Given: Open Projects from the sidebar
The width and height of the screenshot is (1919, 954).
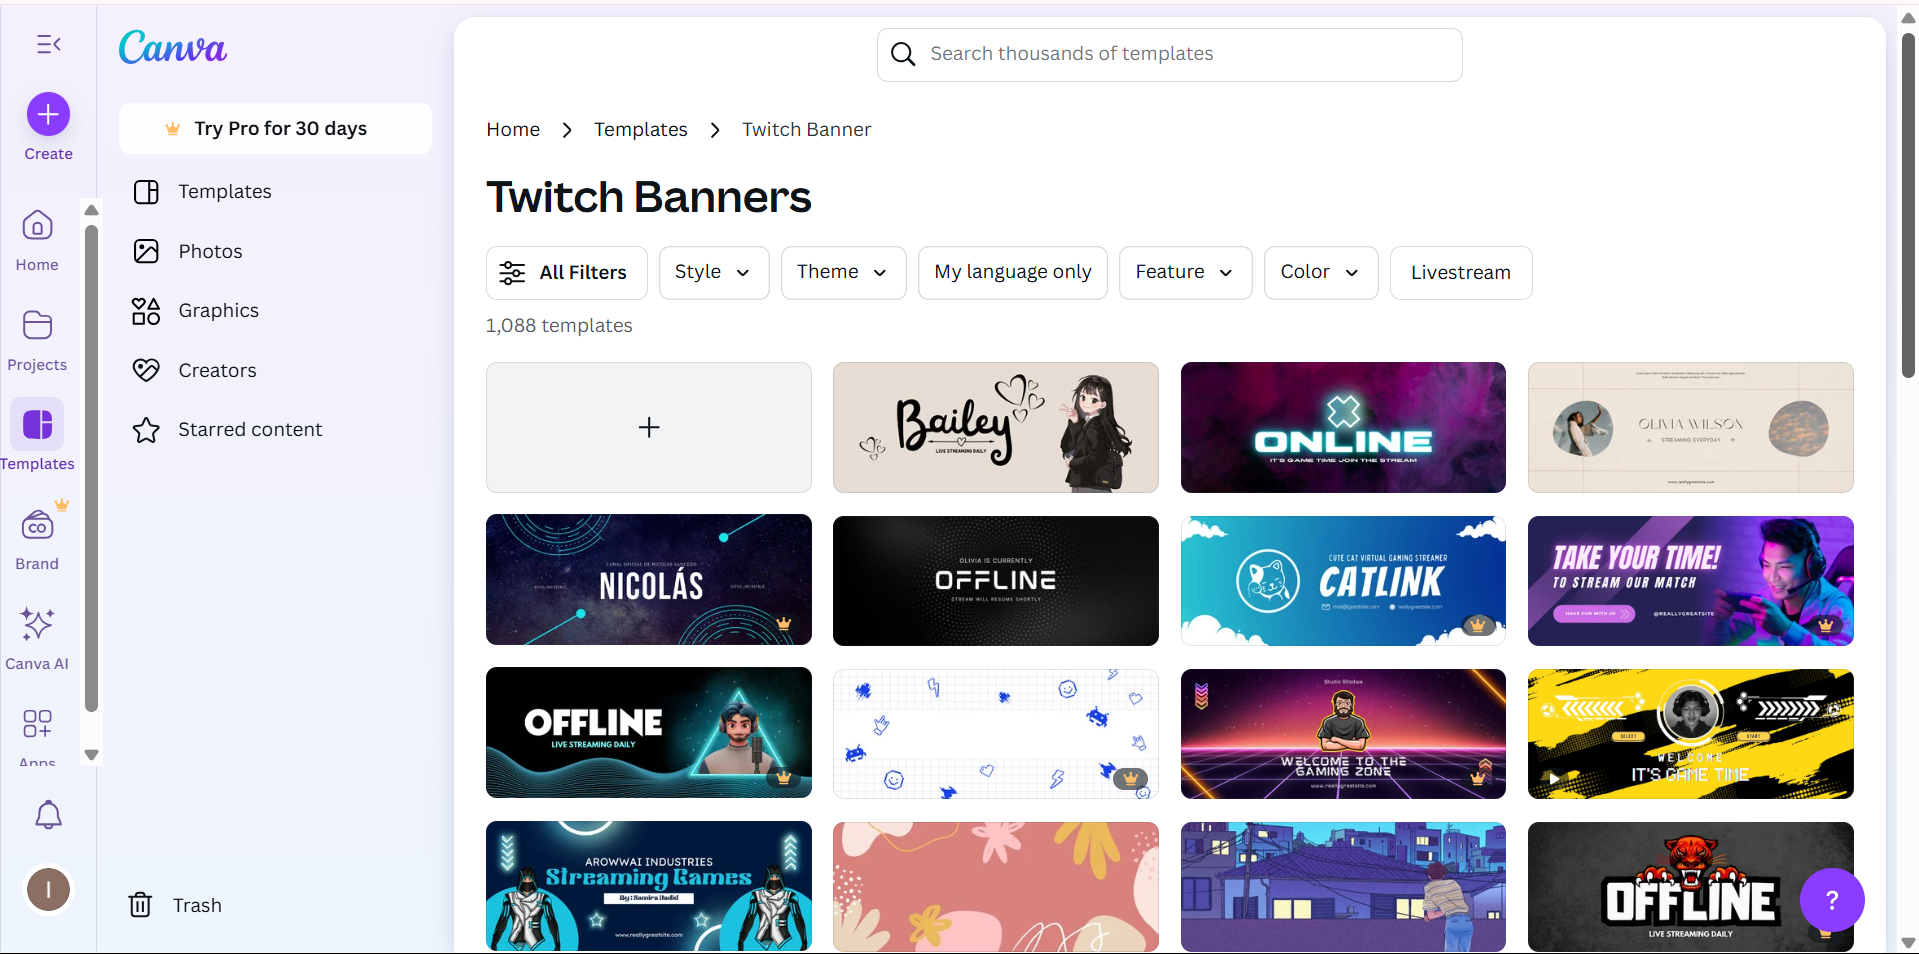Looking at the screenshot, I should coord(37,338).
